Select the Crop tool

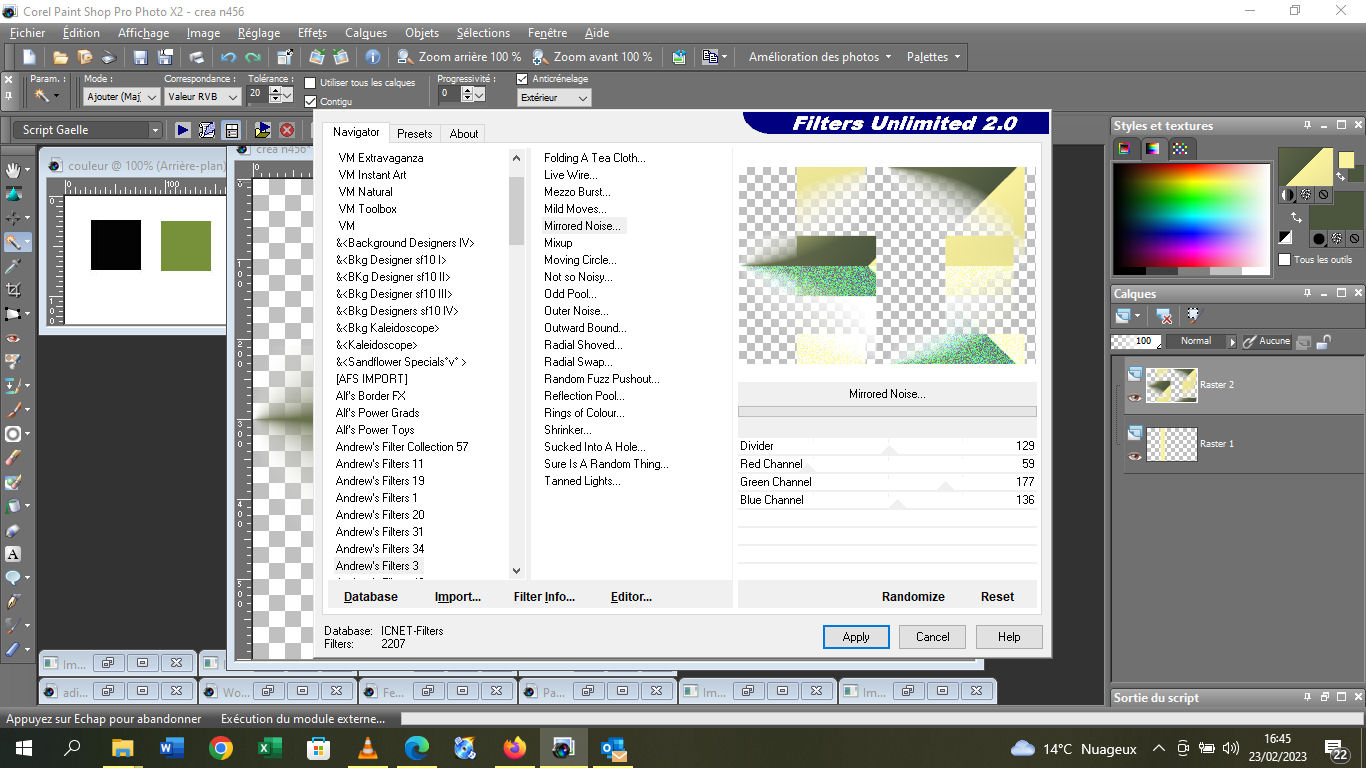pos(13,290)
